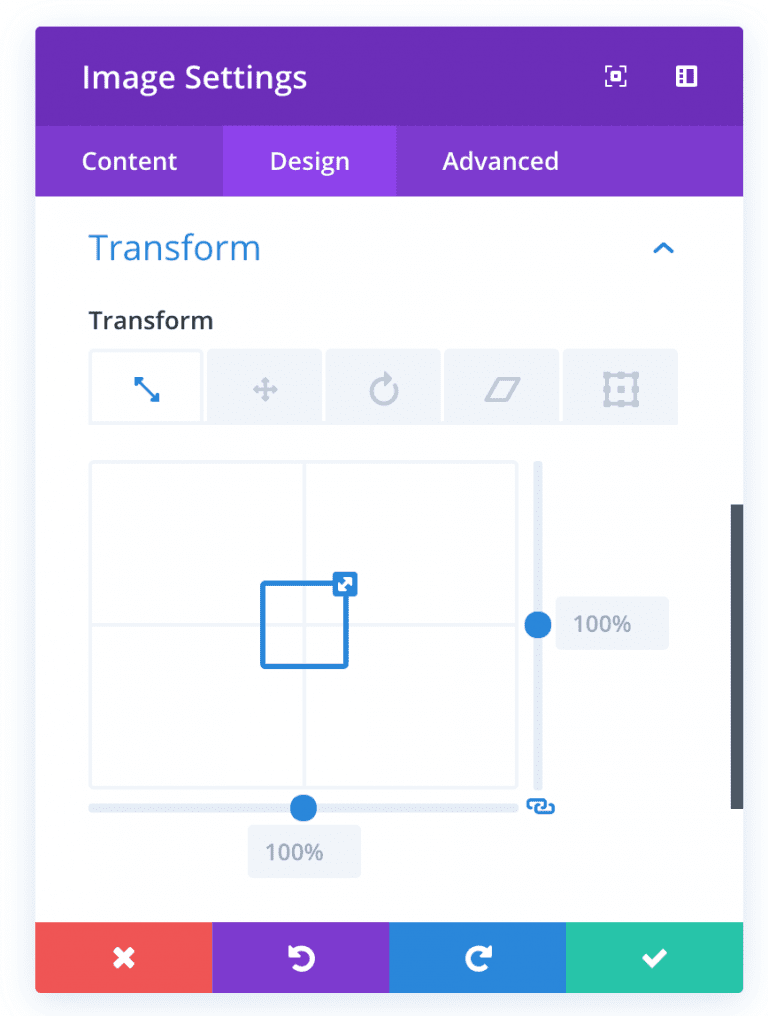The image size is (768, 1016).
Task: Undo the last transform change
Action: coord(300,957)
